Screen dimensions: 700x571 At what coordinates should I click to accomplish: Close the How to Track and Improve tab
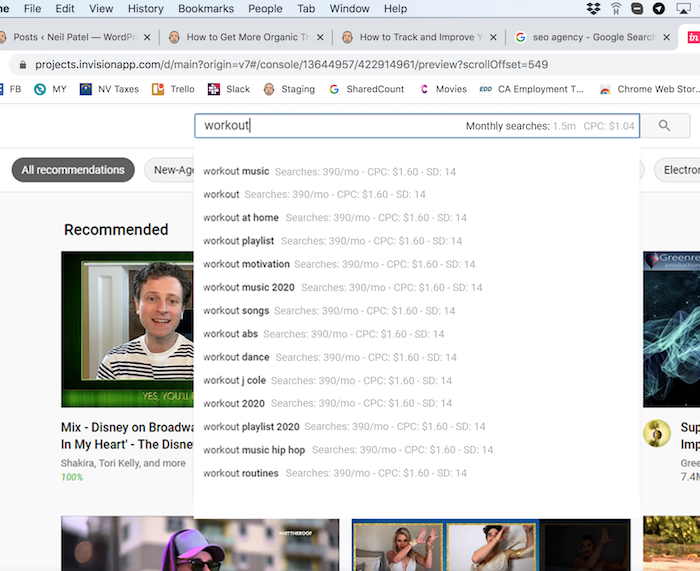tap(493, 38)
